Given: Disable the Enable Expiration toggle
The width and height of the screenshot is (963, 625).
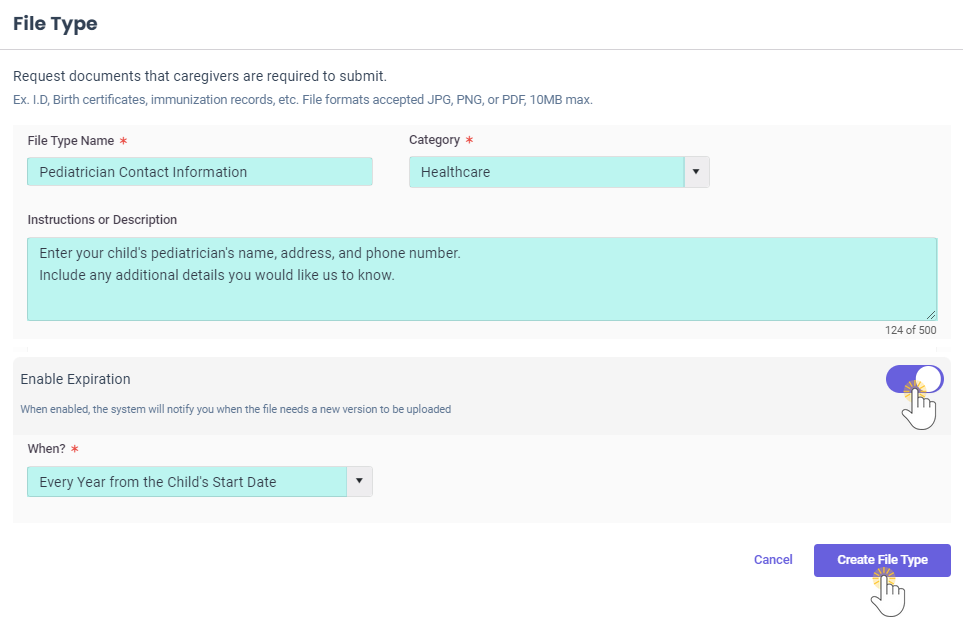Looking at the screenshot, I should point(914,379).
